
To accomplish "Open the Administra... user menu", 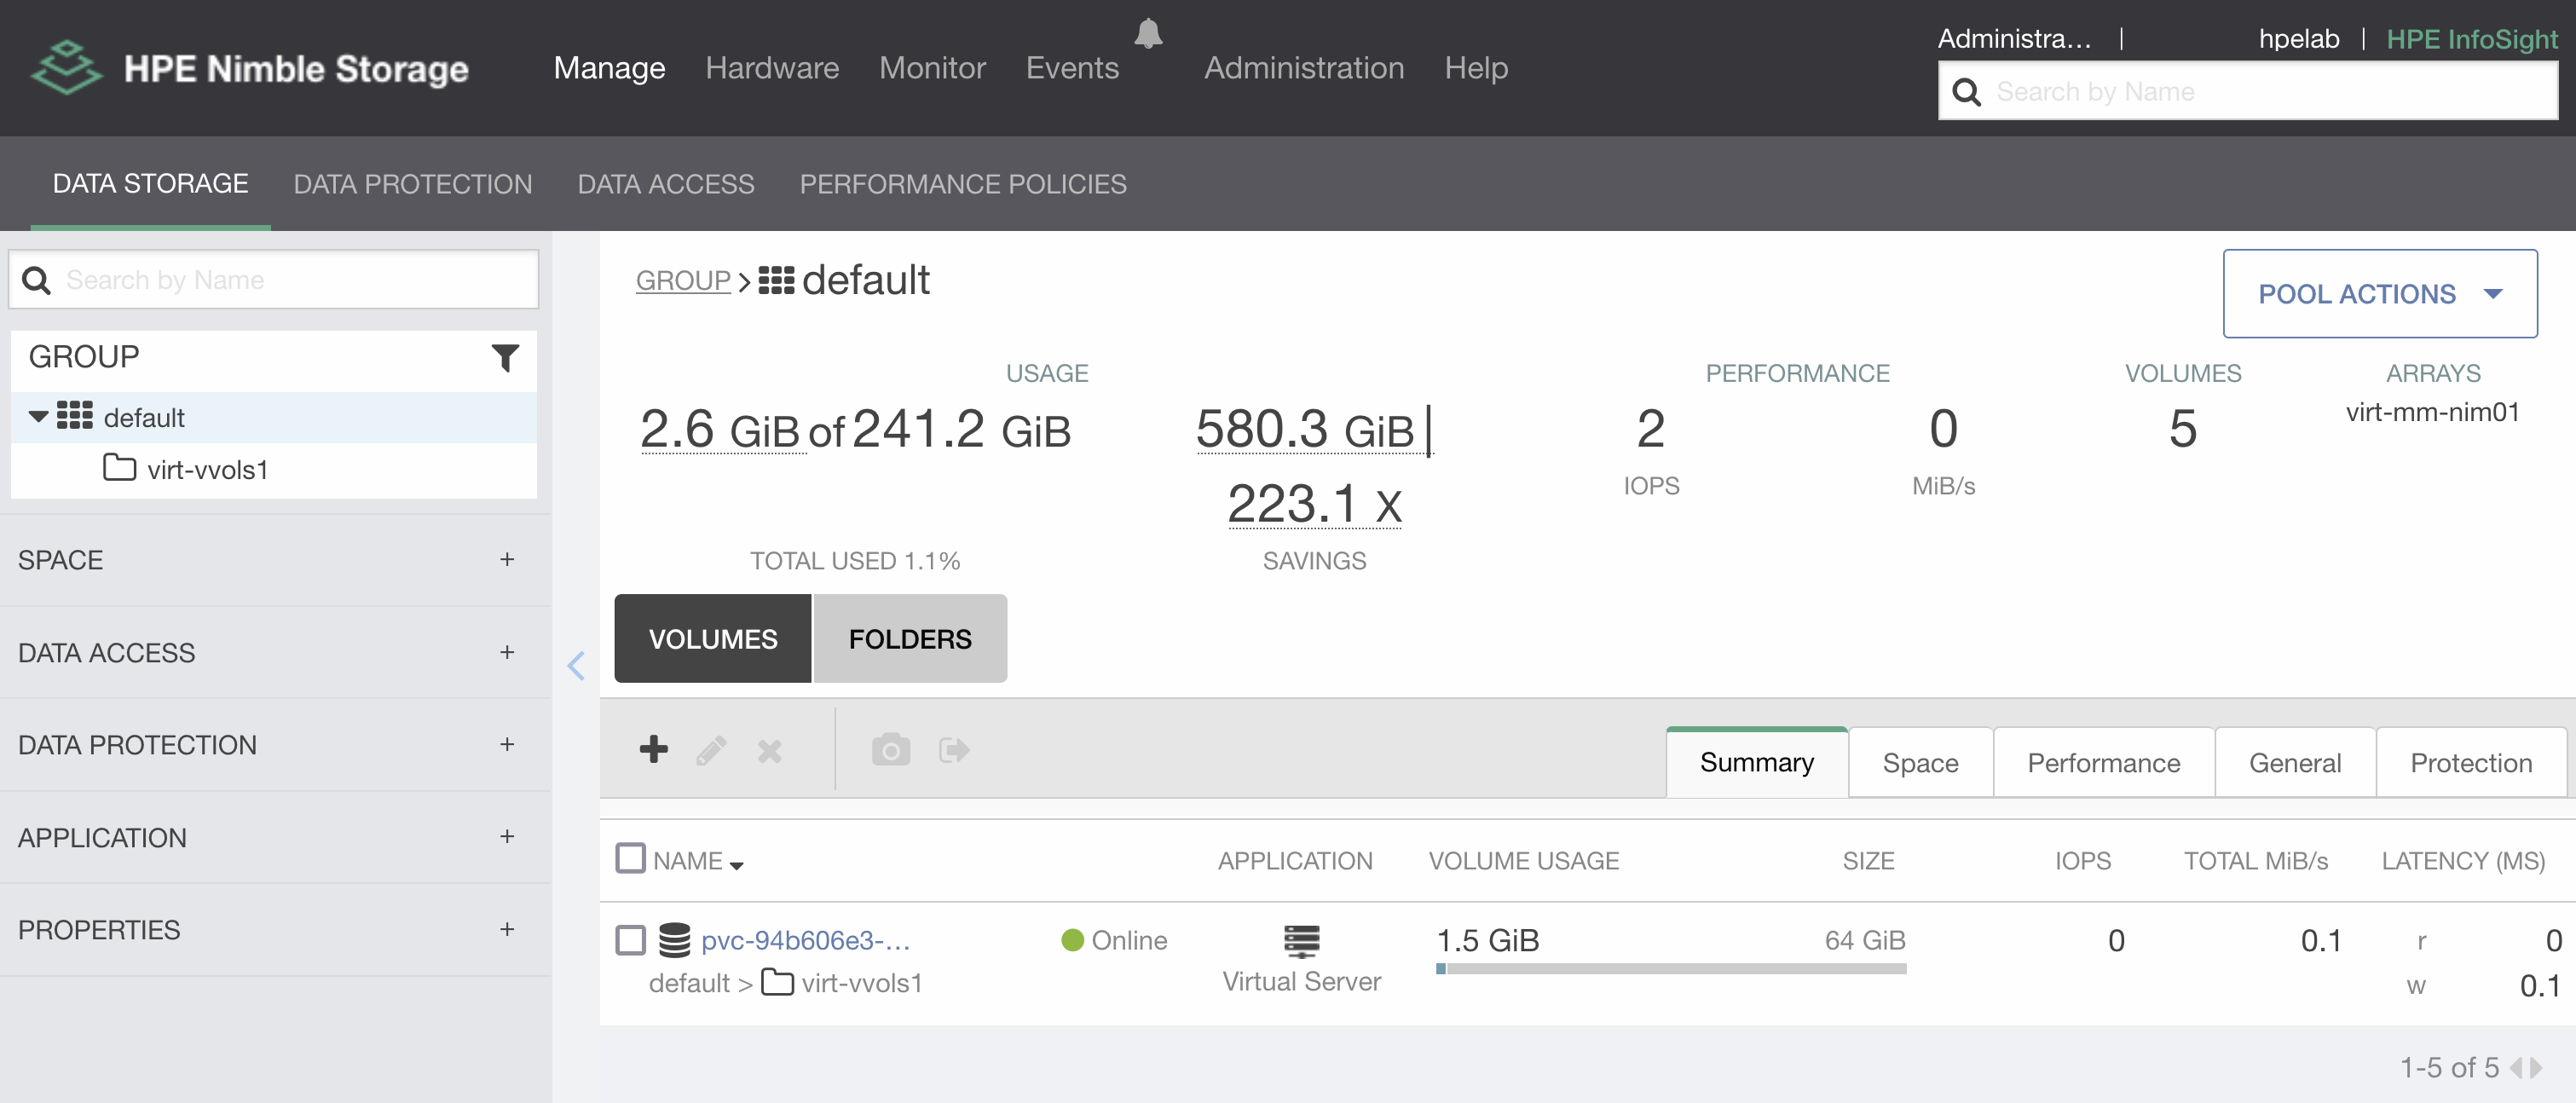I will tap(2014, 39).
